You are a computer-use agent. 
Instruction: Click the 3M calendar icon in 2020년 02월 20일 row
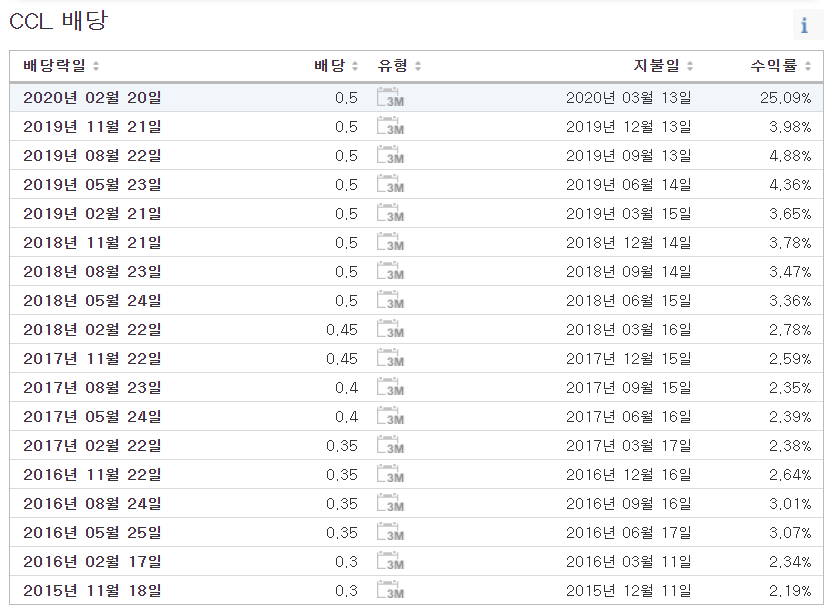coord(390,98)
